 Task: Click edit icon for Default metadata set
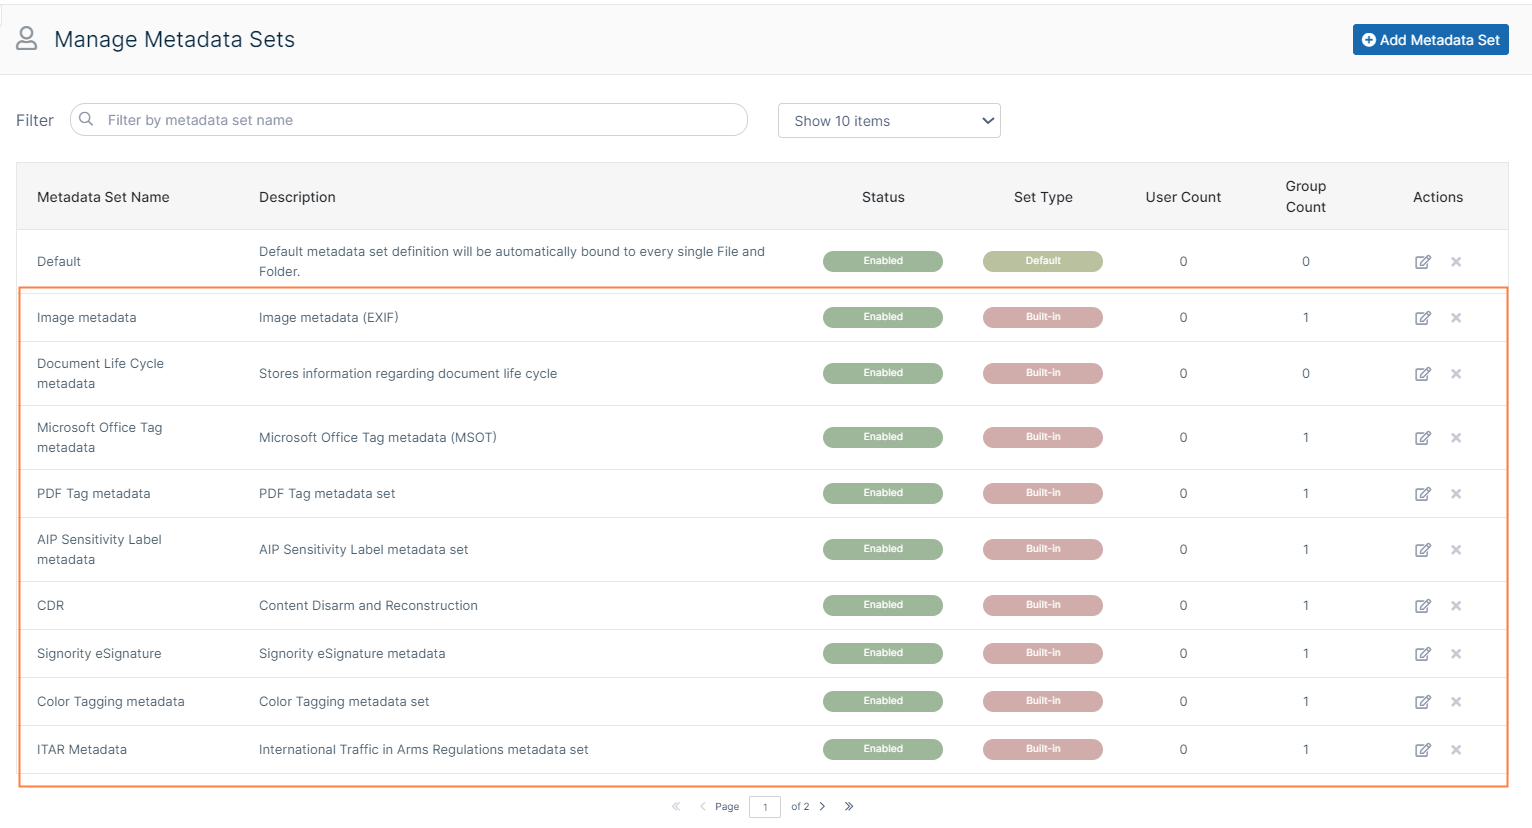point(1422,262)
